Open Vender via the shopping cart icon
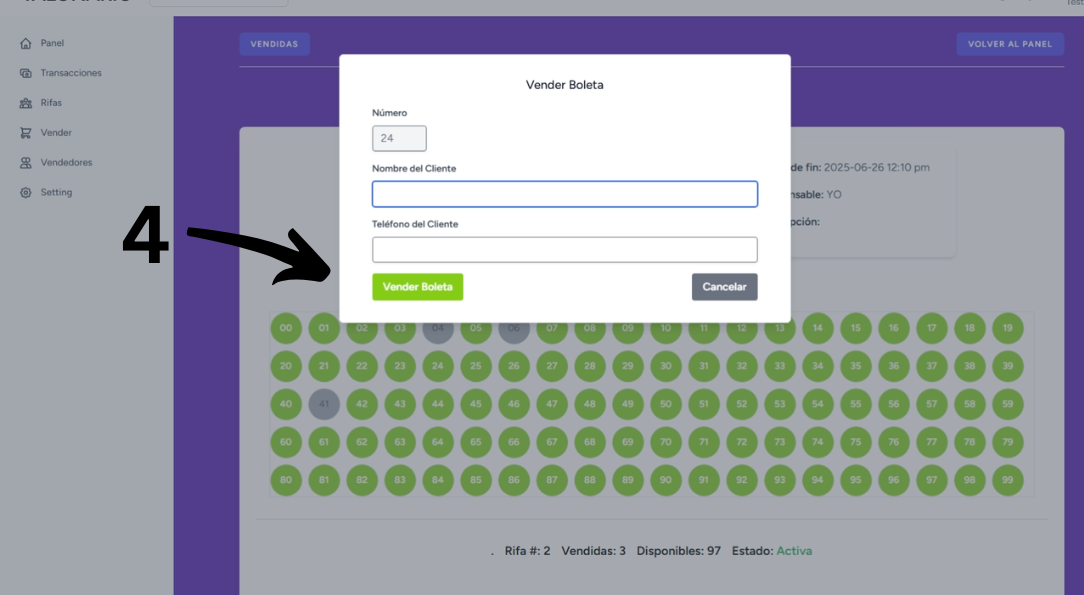1084x595 pixels. pos(24,132)
